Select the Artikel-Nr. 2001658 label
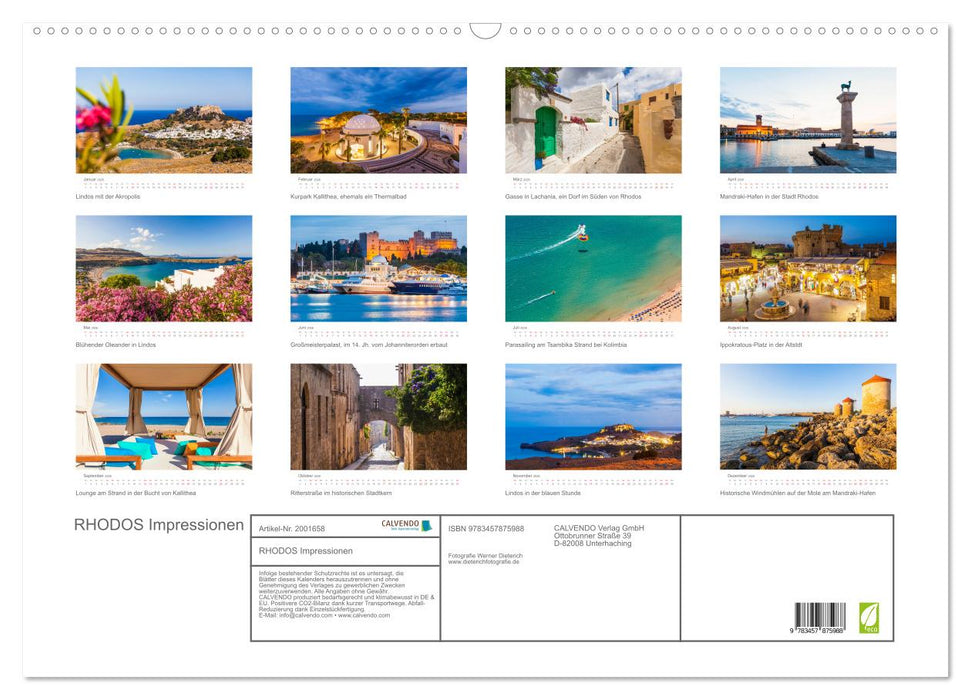Screen dimensions: 971x700 click(293, 528)
